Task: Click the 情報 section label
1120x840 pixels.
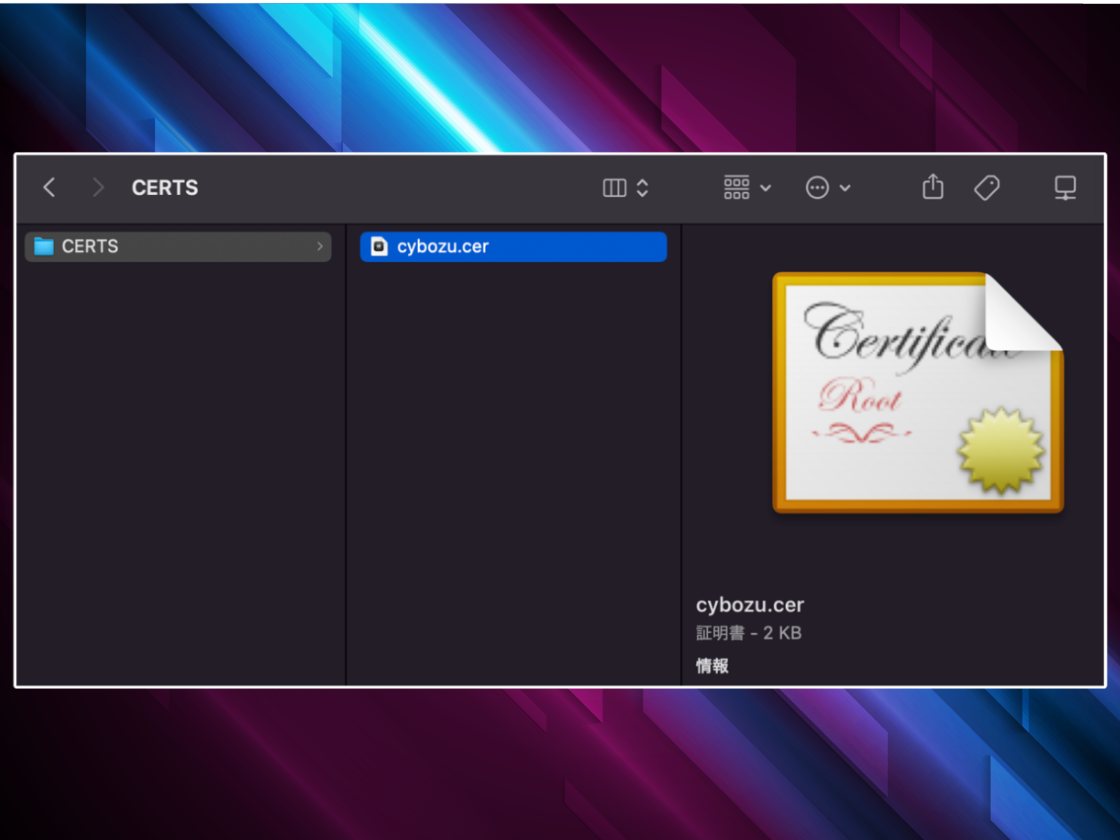Action: pos(712,666)
